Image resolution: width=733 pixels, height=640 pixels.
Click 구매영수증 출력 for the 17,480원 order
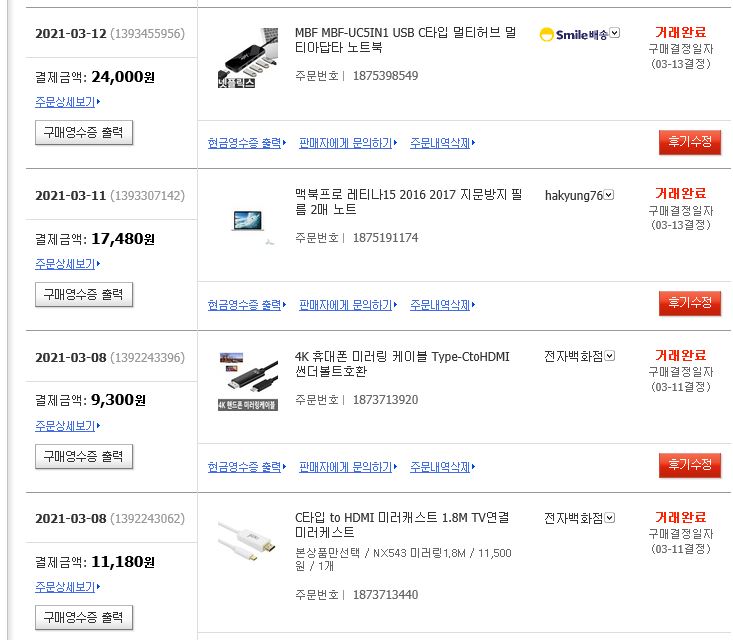click(x=84, y=294)
